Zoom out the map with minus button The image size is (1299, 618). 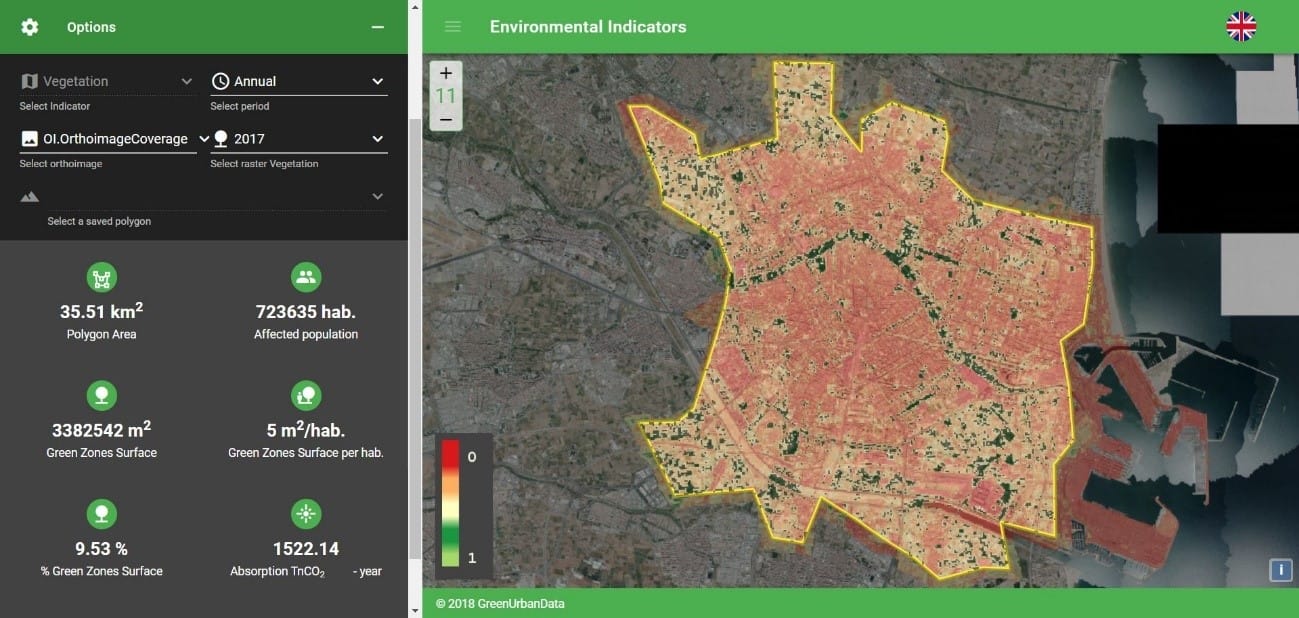[446, 119]
